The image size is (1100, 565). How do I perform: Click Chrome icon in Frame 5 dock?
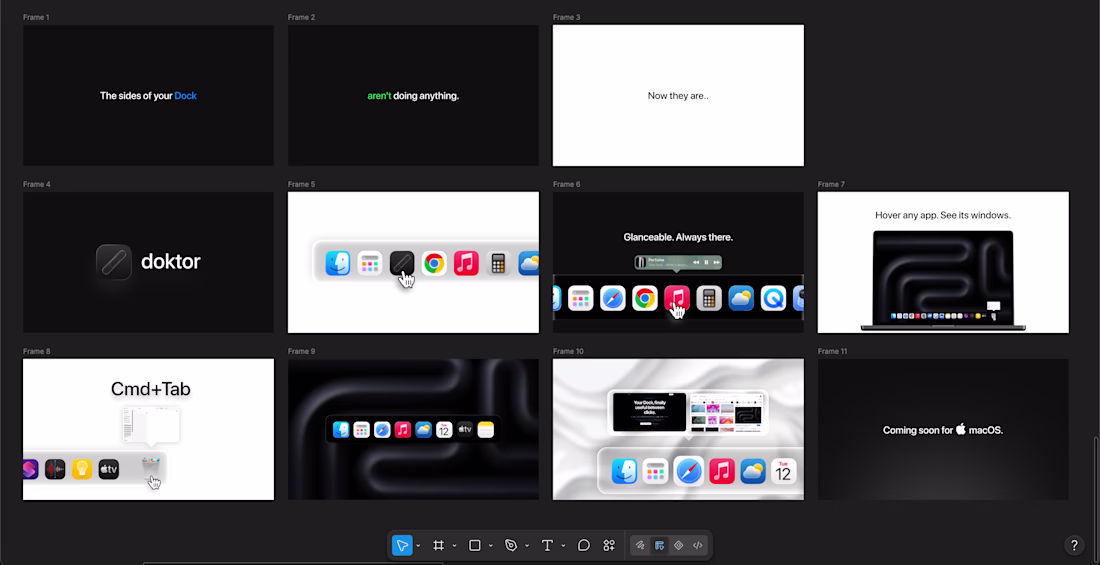click(x=434, y=263)
